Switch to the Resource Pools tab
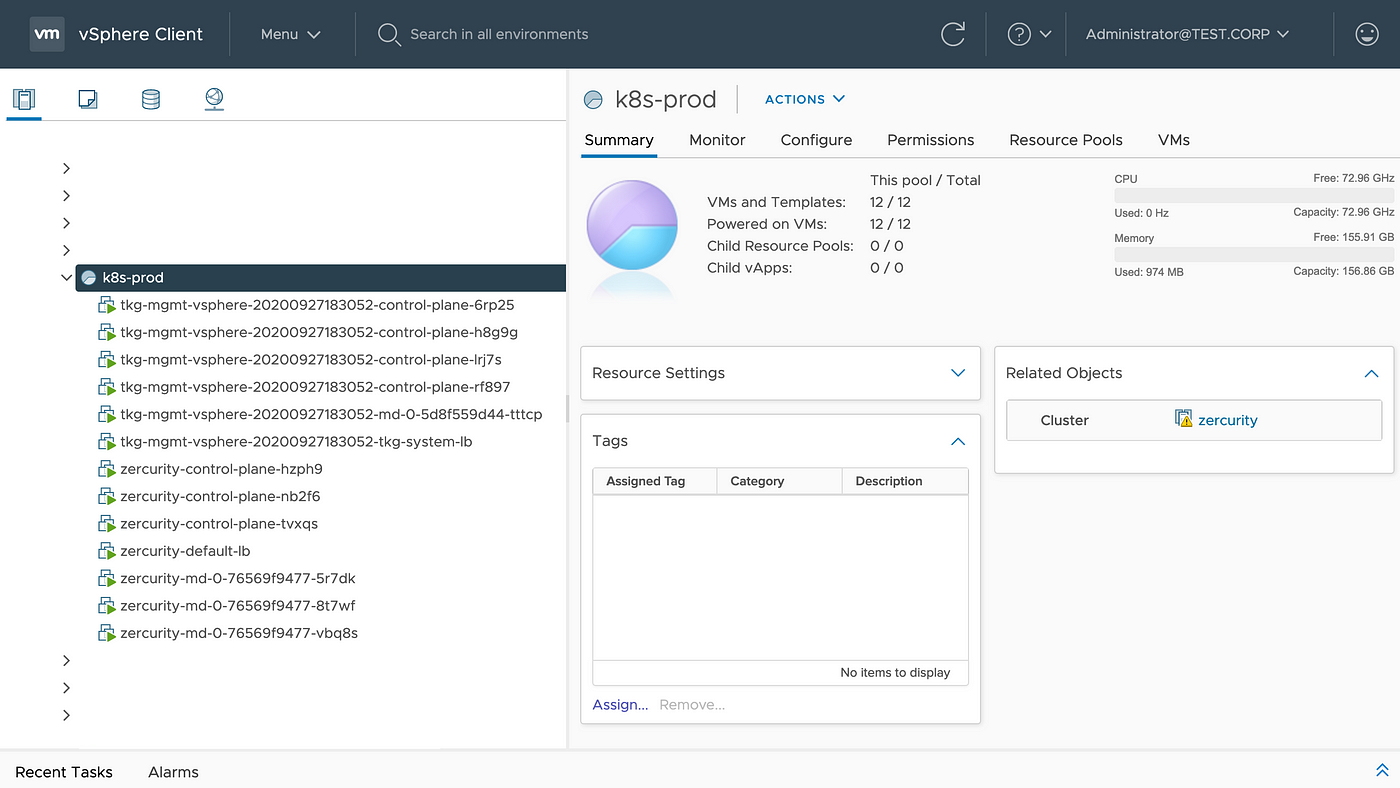The height and width of the screenshot is (788, 1400). click(x=1066, y=140)
